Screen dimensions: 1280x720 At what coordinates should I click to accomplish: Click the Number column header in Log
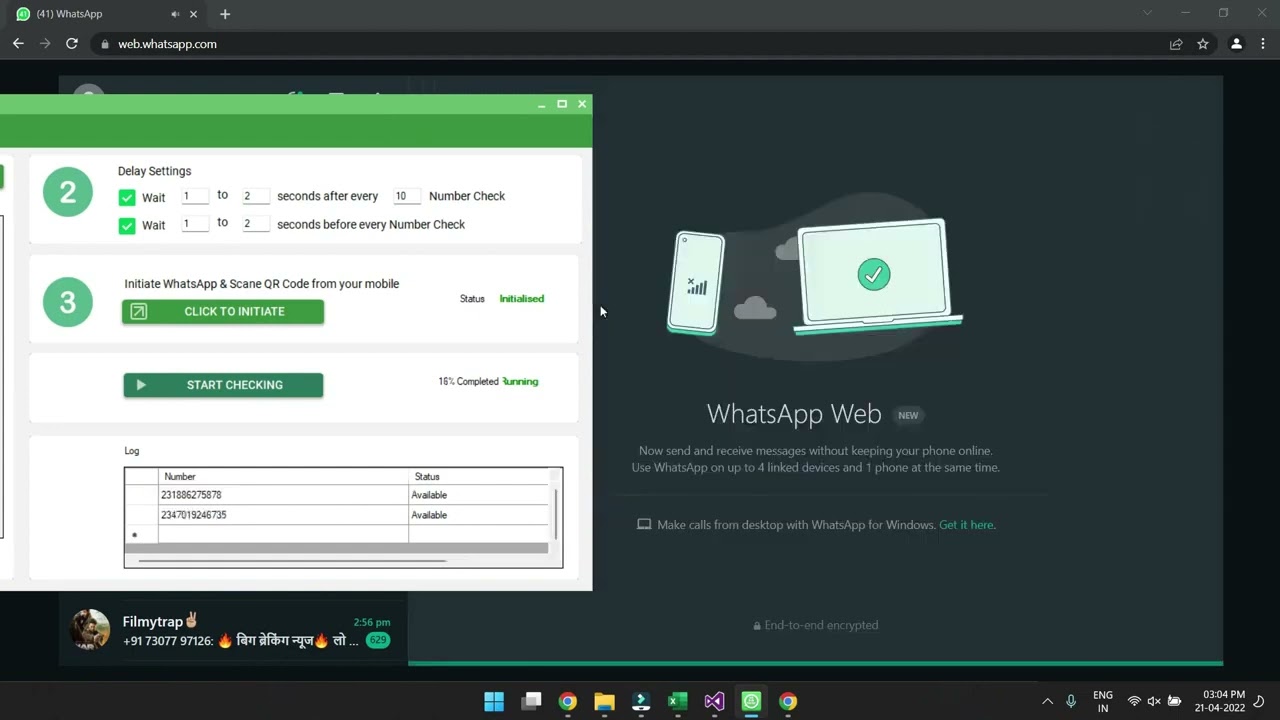284,477
